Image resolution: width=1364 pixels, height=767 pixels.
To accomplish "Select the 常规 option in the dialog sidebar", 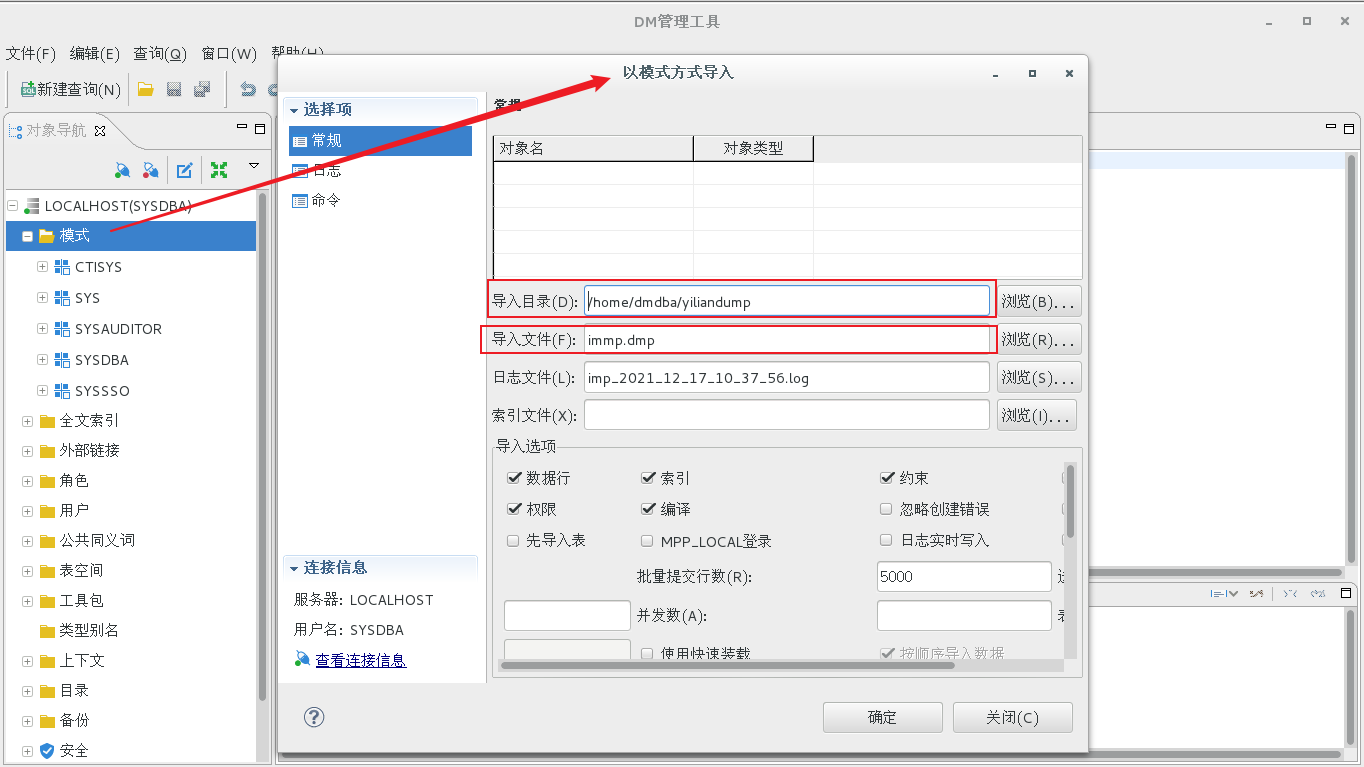I will point(380,141).
